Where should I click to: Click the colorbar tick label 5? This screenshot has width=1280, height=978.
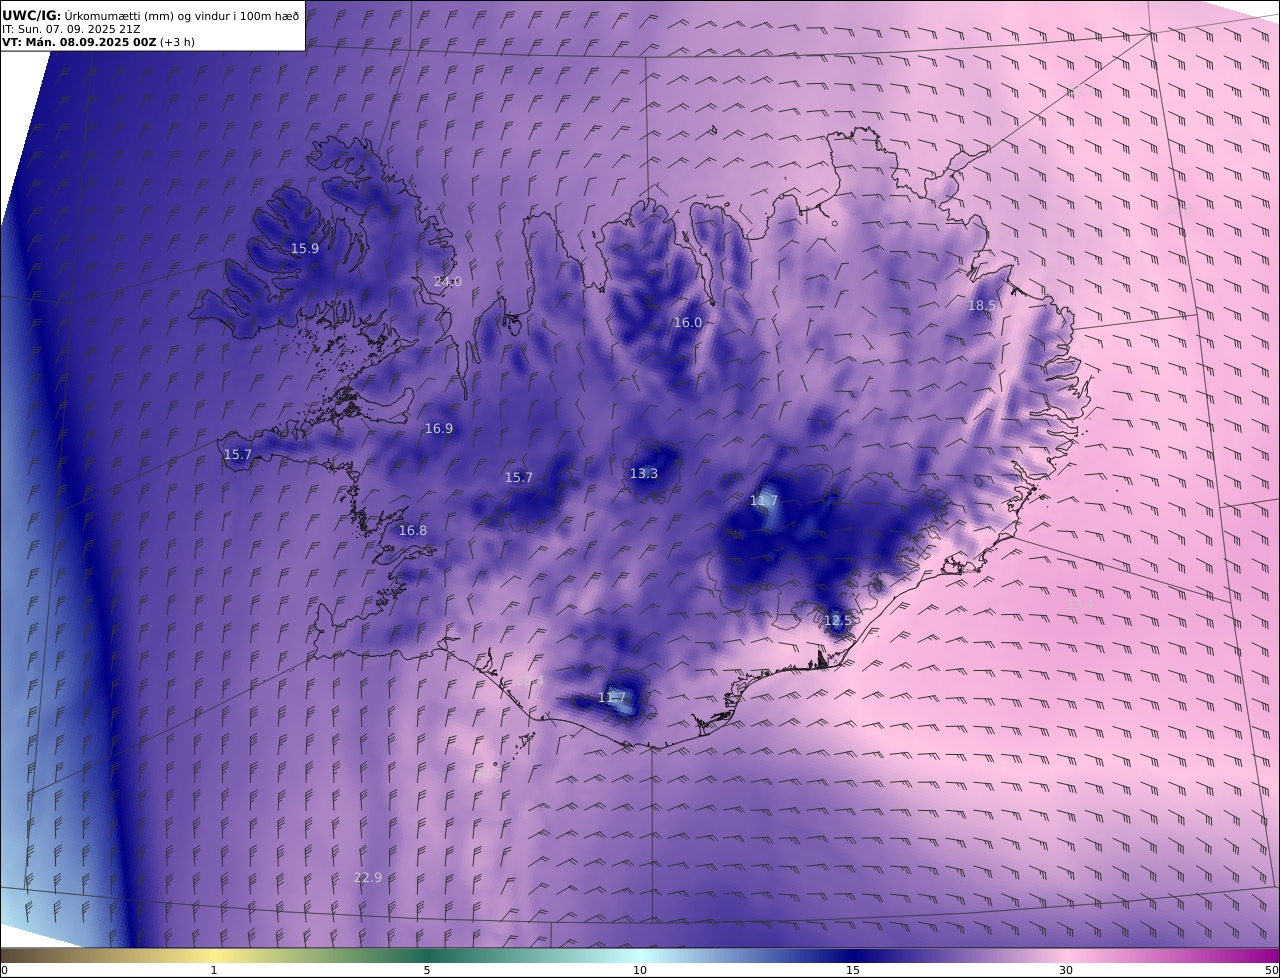[427, 970]
